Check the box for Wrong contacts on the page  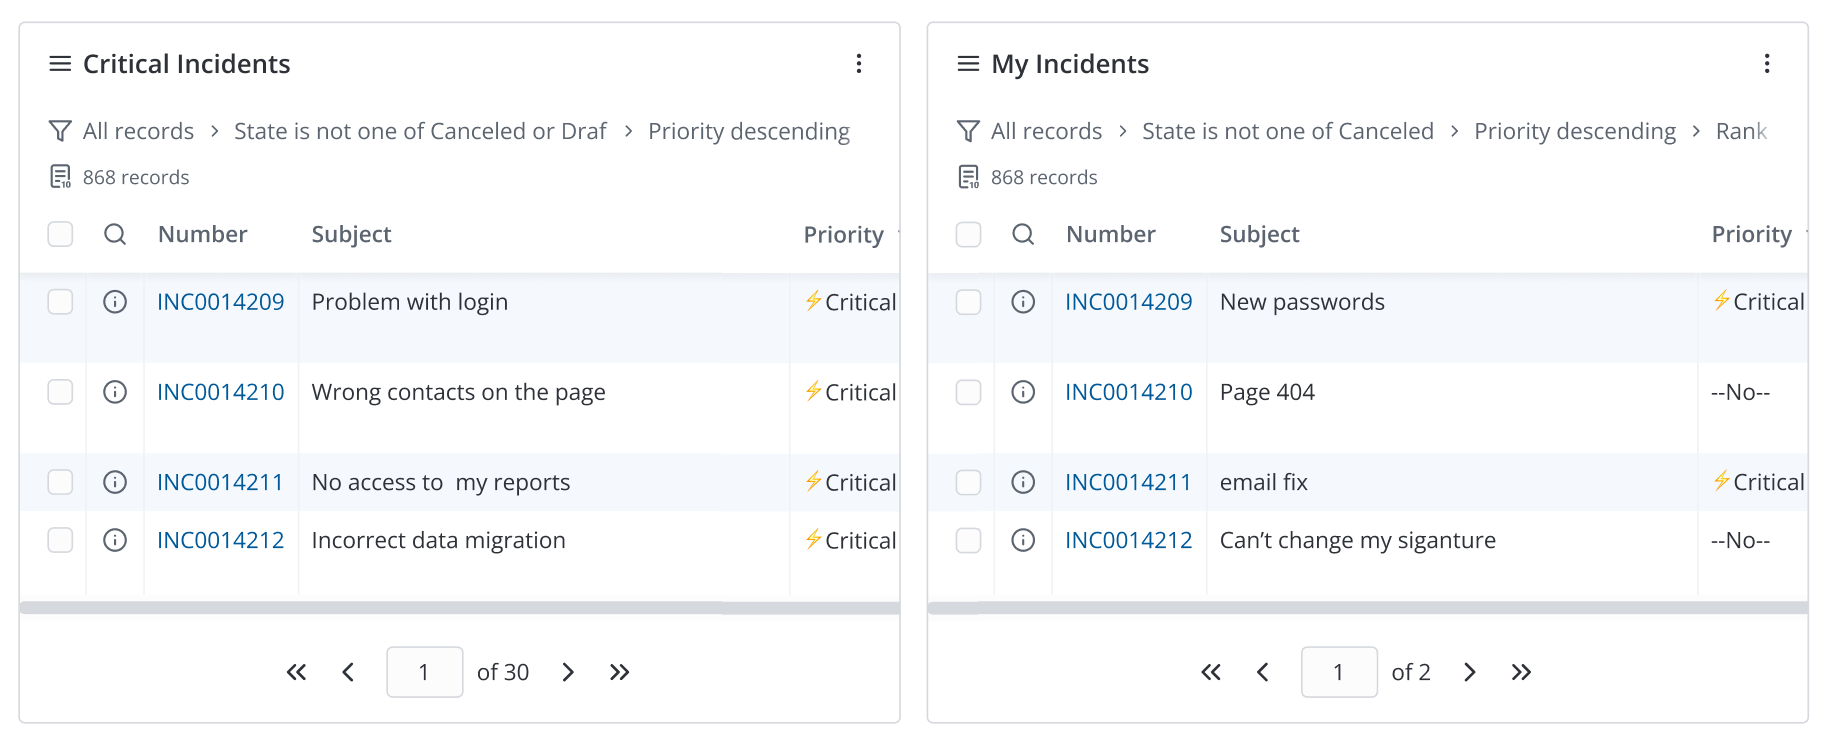click(x=60, y=392)
